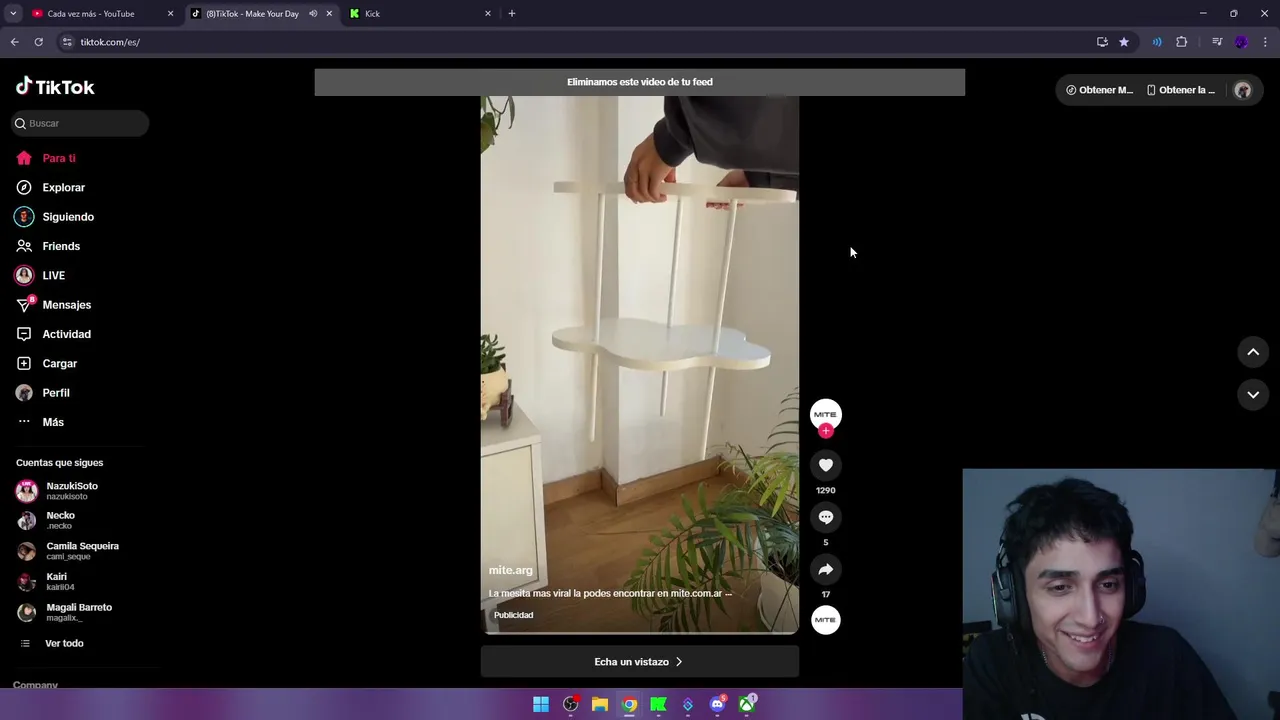Like the video with the heart icon
1280x720 pixels.
(825, 465)
